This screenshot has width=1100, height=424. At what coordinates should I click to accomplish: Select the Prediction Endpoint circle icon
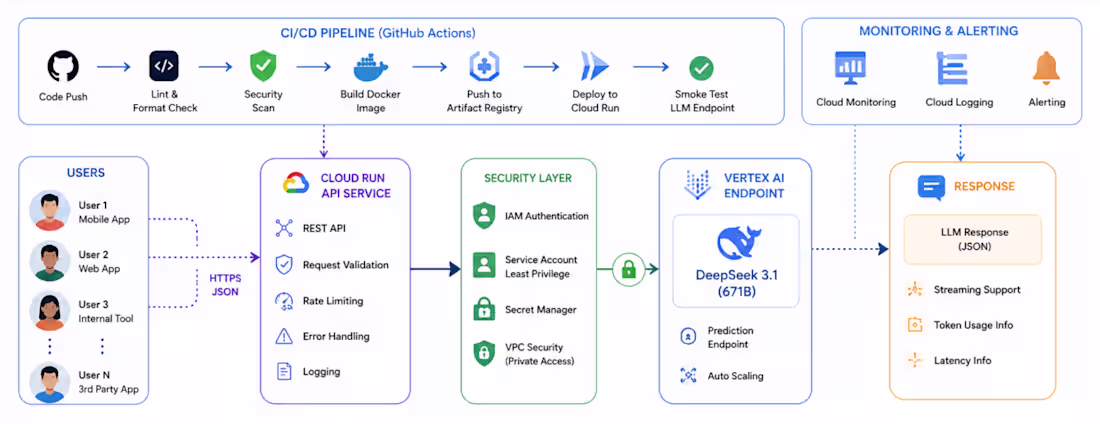(688, 336)
